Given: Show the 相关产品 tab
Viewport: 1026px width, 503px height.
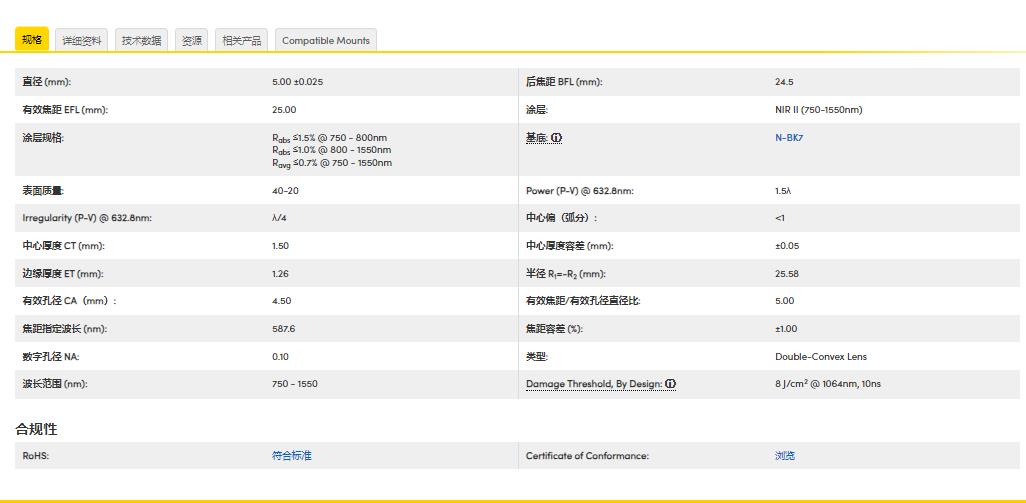Looking at the screenshot, I should point(241,41).
